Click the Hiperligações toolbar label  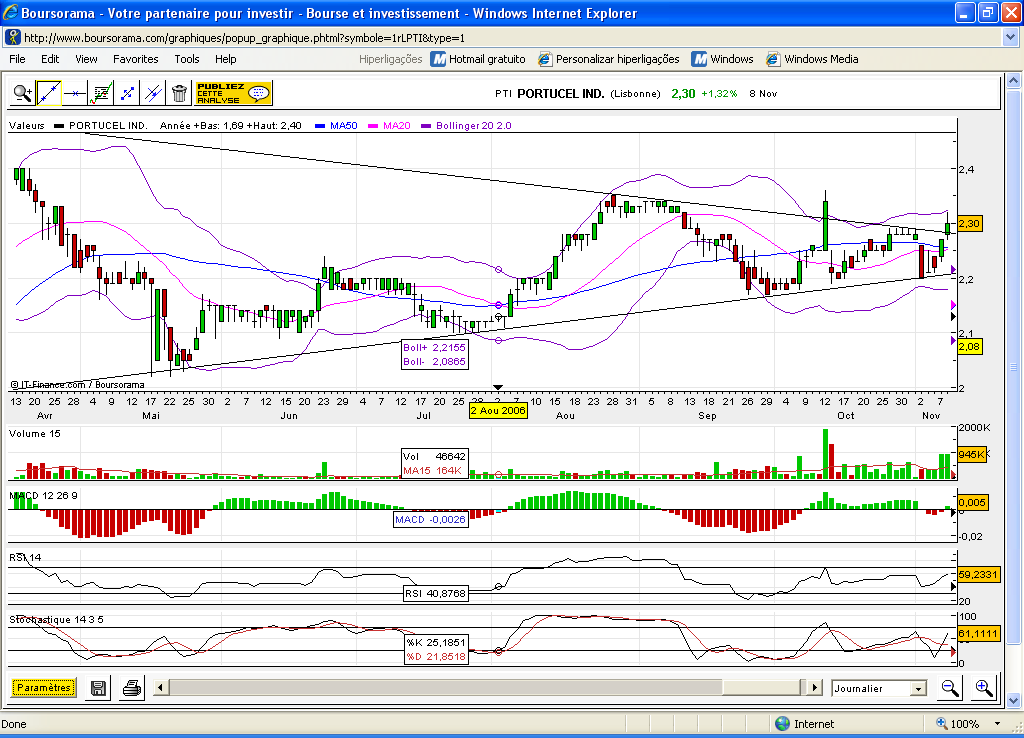tap(391, 59)
